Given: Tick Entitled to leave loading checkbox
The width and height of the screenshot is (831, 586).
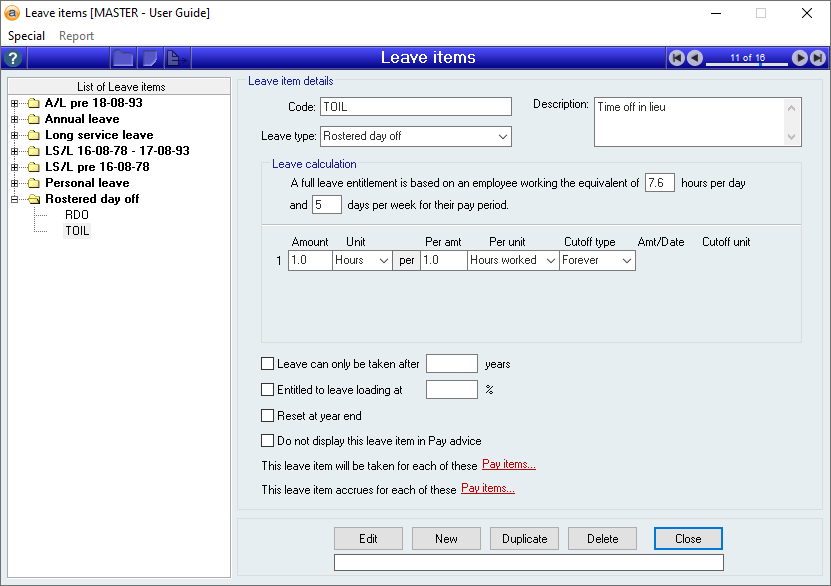Looking at the screenshot, I should (x=267, y=390).
